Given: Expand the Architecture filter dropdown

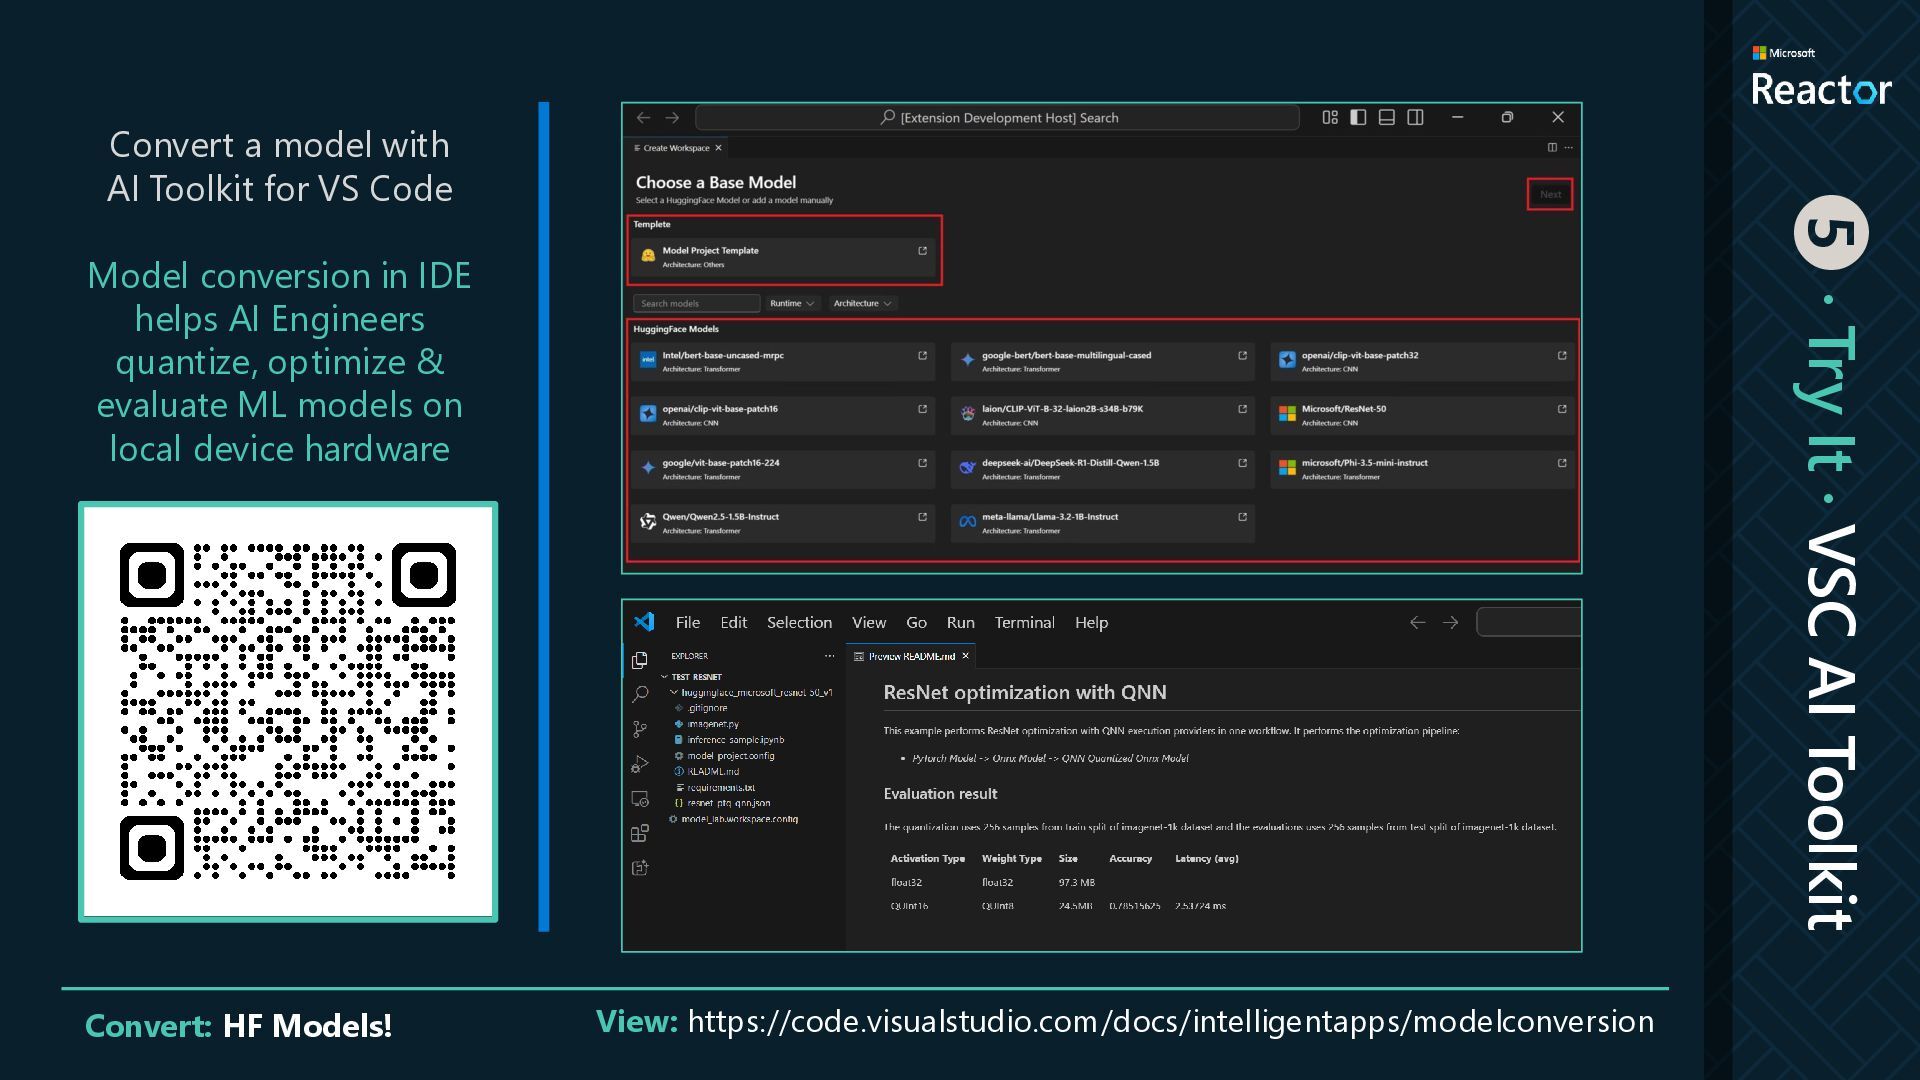Looking at the screenshot, I should [x=862, y=303].
